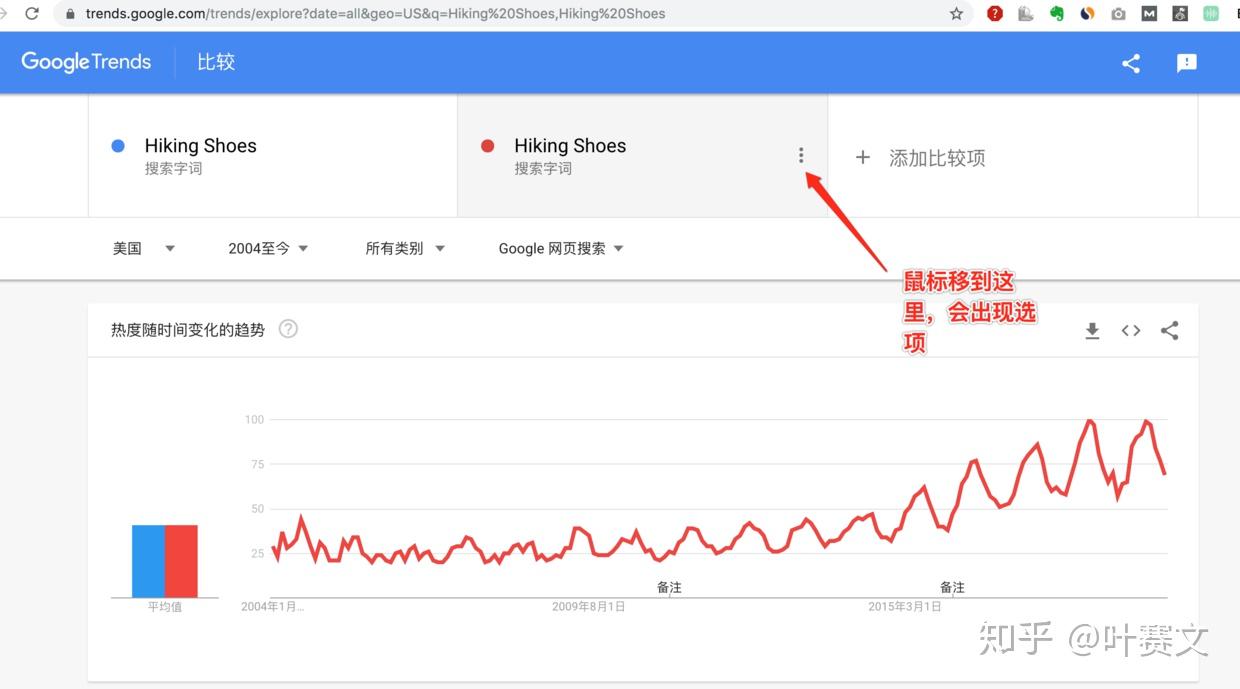Viewport: 1240px width, 689px height.
Task: Open the Google 网页搜索 search type dropdown
Action: 561,249
